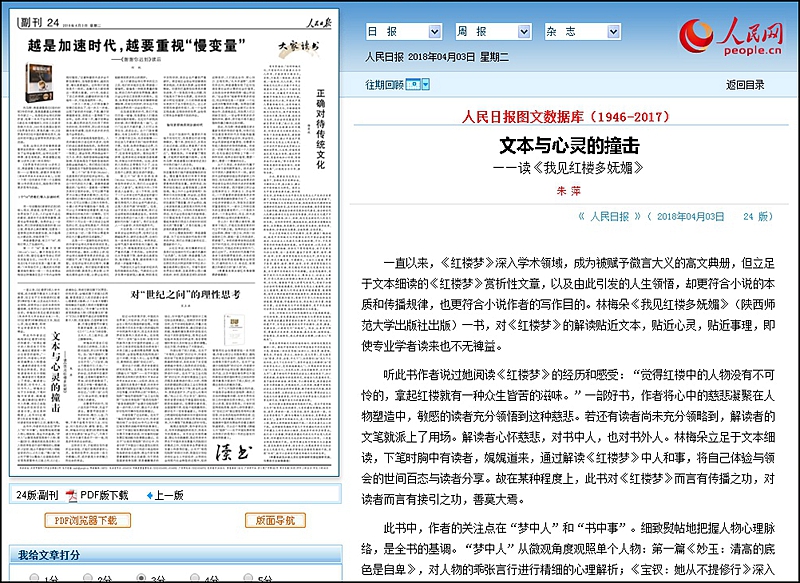Open the vertical 文本与心灵的撞击 title on the preview
This screenshot has height=583, width=800.
pyautogui.click(x=56, y=372)
